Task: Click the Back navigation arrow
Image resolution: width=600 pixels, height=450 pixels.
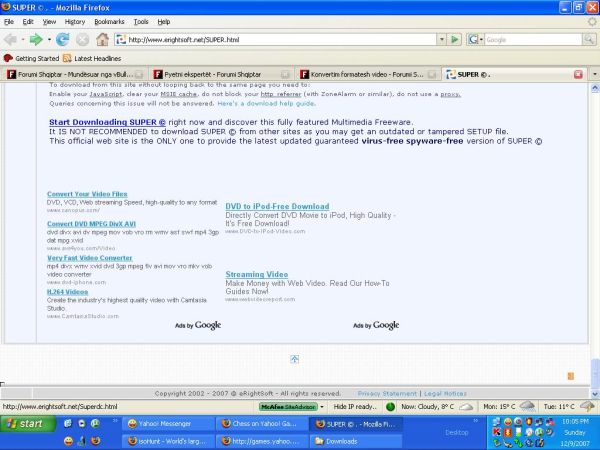Action: click(x=10, y=39)
